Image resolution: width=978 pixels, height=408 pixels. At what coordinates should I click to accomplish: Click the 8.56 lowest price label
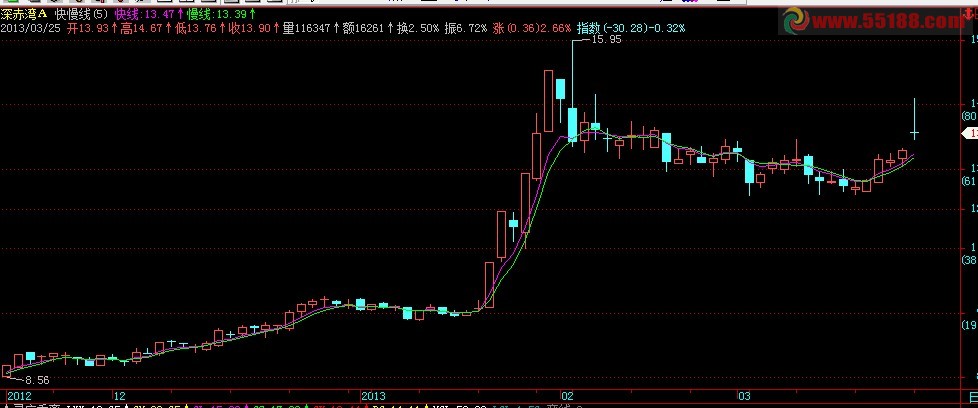coord(37,380)
